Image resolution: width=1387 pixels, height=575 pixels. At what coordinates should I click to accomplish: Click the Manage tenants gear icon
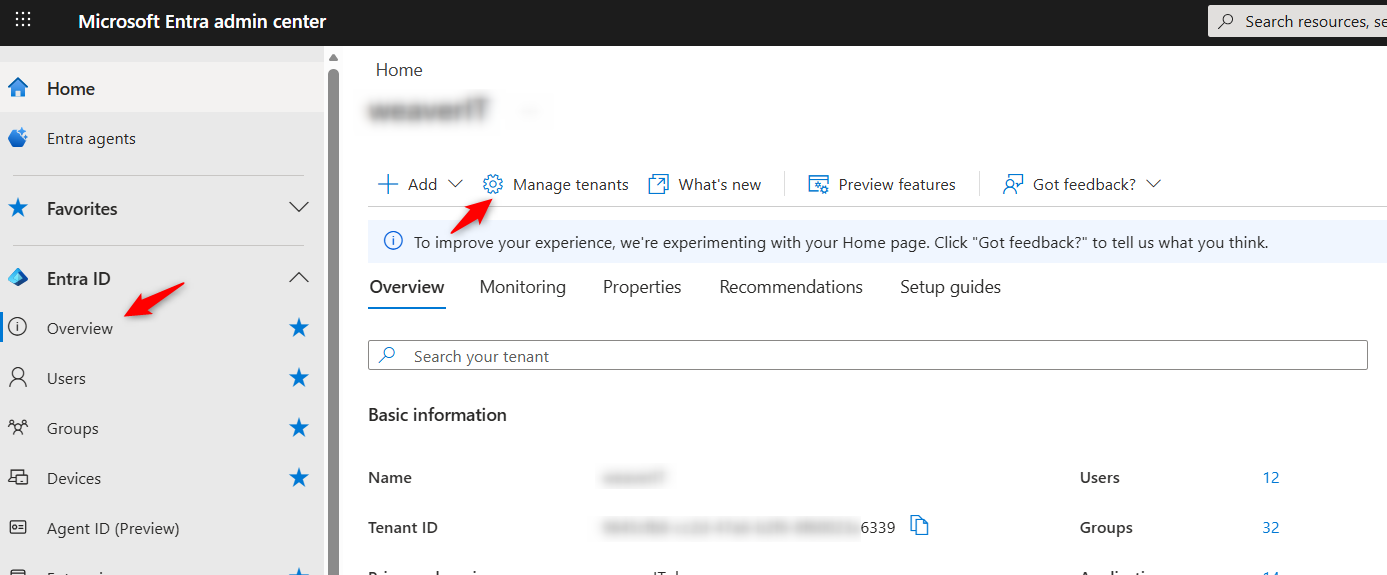click(492, 184)
